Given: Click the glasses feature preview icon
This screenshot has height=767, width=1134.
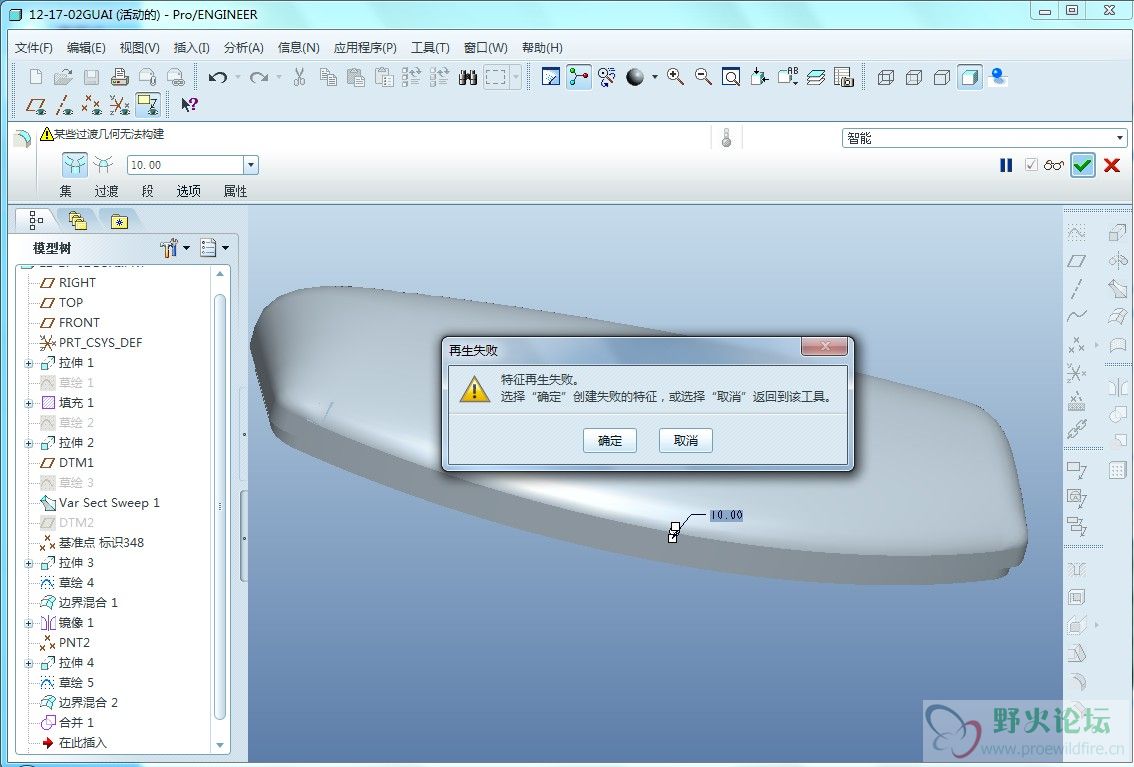Looking at the screenshot, I should (1054, 166).
